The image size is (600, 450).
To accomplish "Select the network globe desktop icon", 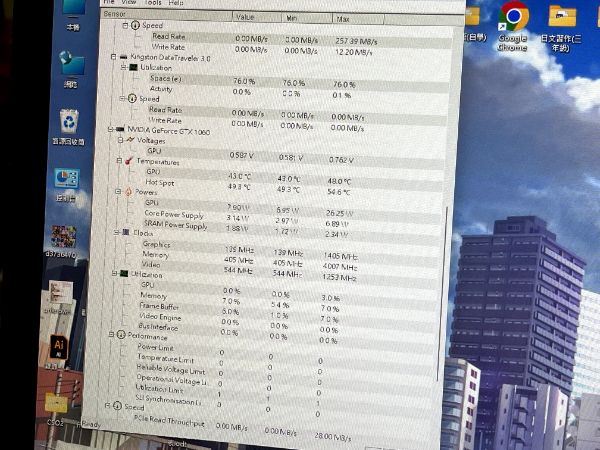I will click(x=72, y=69).
